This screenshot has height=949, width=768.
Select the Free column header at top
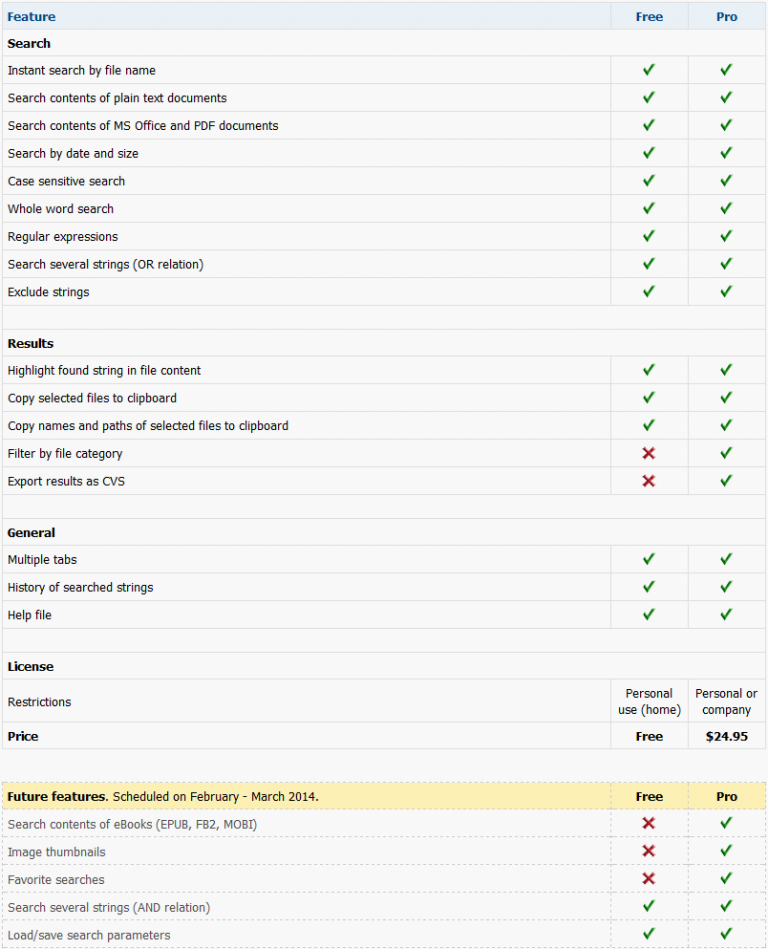[x=649, y=17]
